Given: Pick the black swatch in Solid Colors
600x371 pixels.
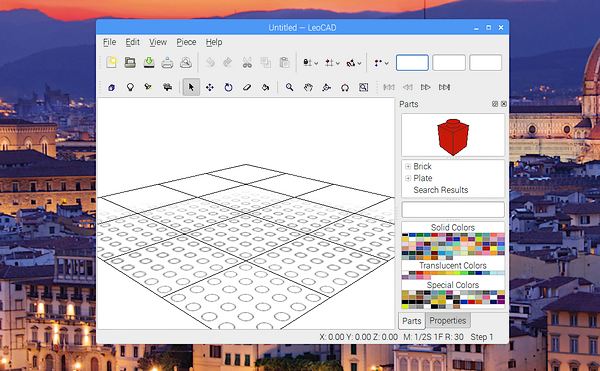Looking at the screenshot, I should 405,235.
